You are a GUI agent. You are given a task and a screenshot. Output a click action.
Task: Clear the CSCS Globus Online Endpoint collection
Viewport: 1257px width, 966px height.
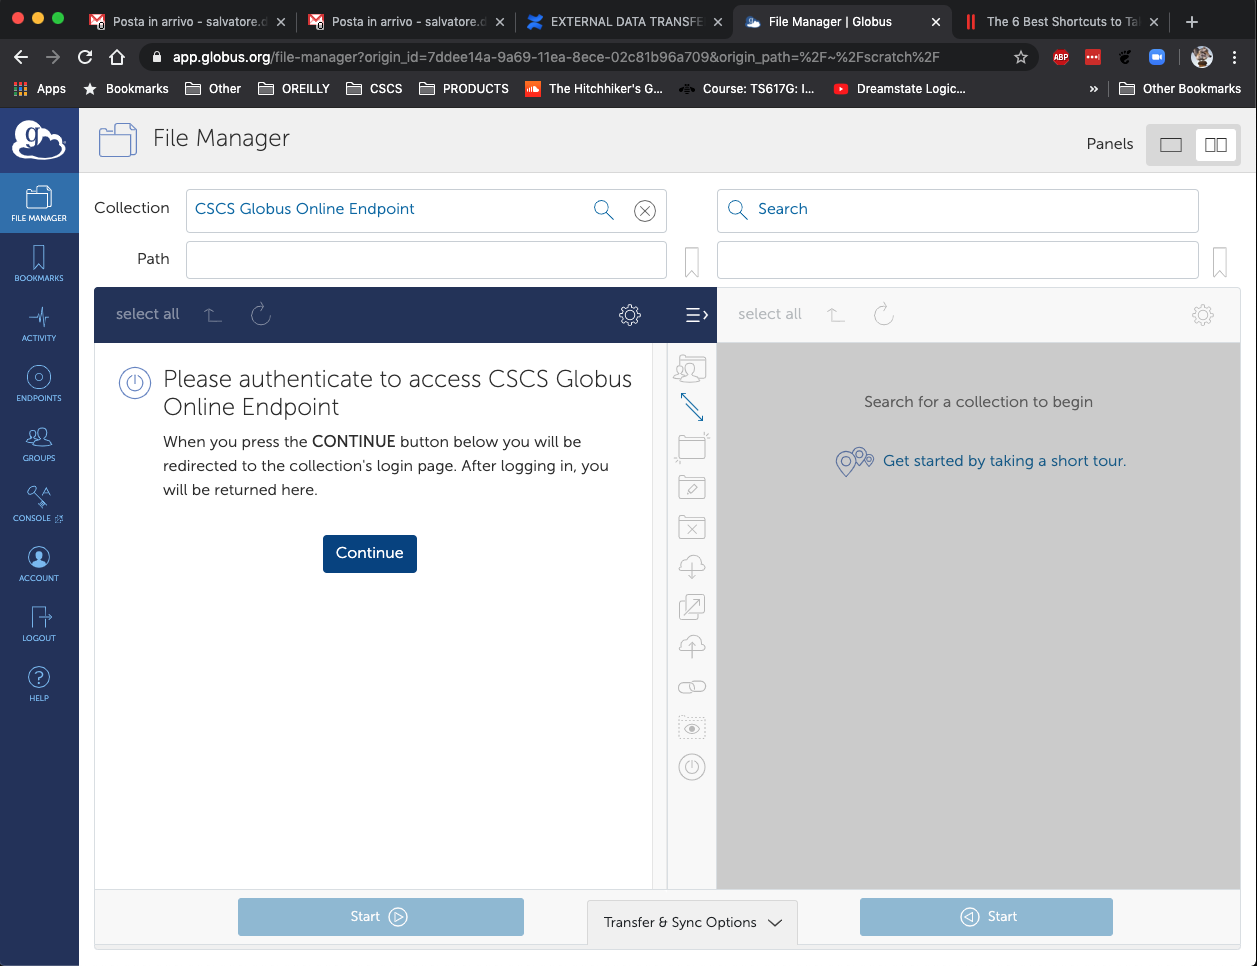click(645, 210)
